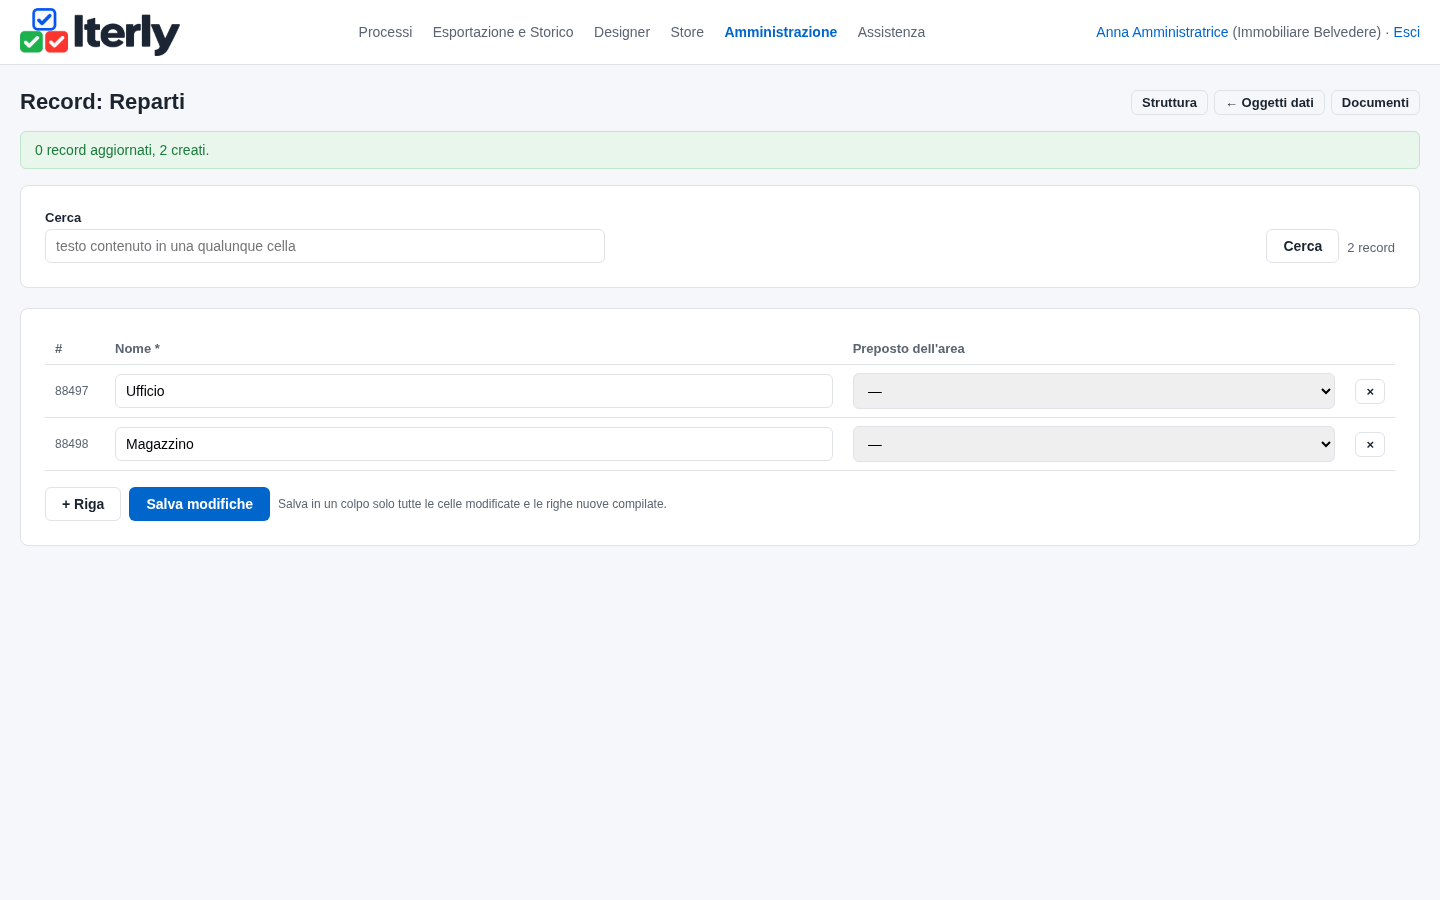Screen dimensions: 1440x900
Task: Go back to Oggetti dati
Action: click(x=1269, y=103)
